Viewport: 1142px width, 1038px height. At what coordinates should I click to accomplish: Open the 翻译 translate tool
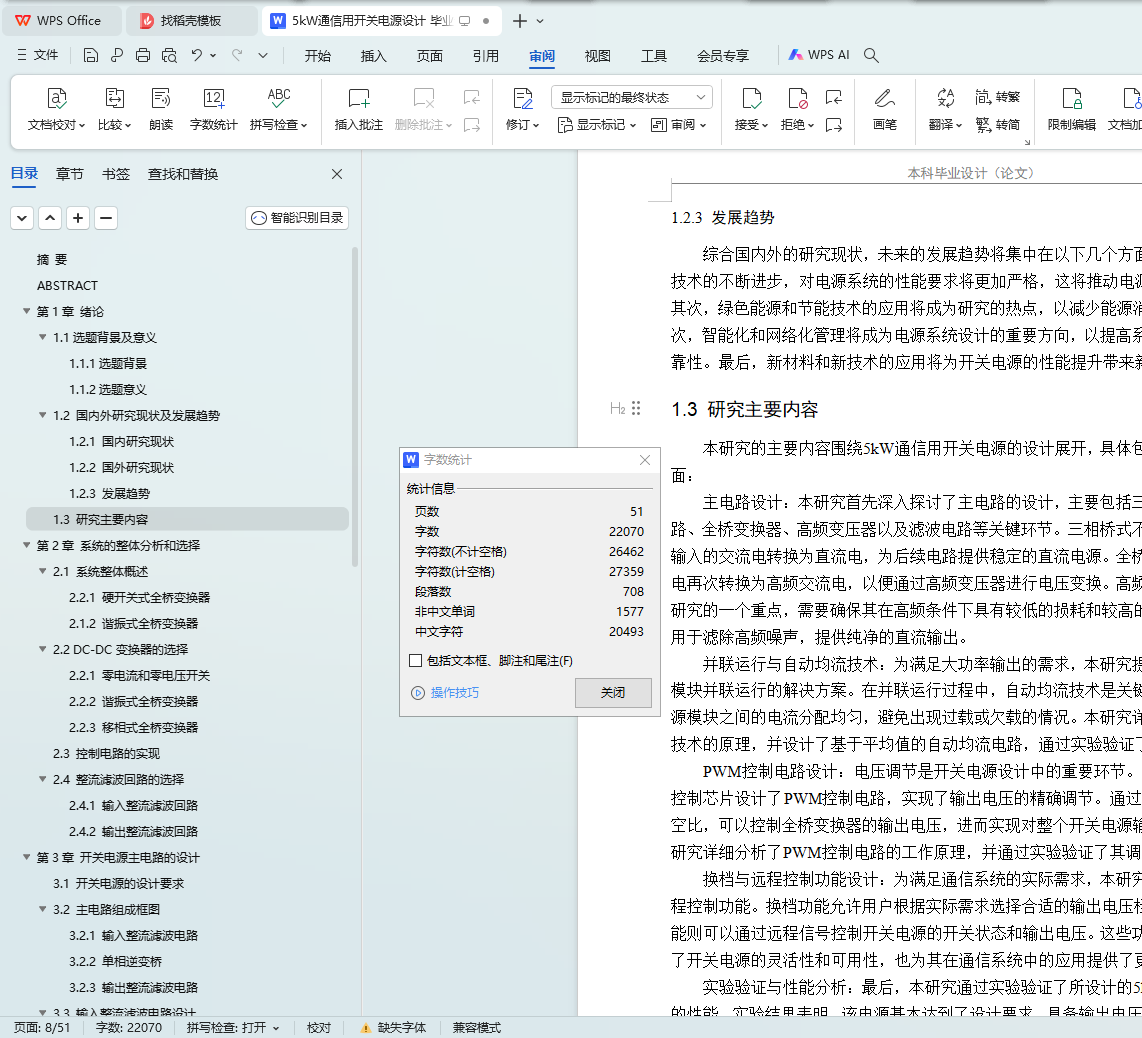(x=945, y=109)
